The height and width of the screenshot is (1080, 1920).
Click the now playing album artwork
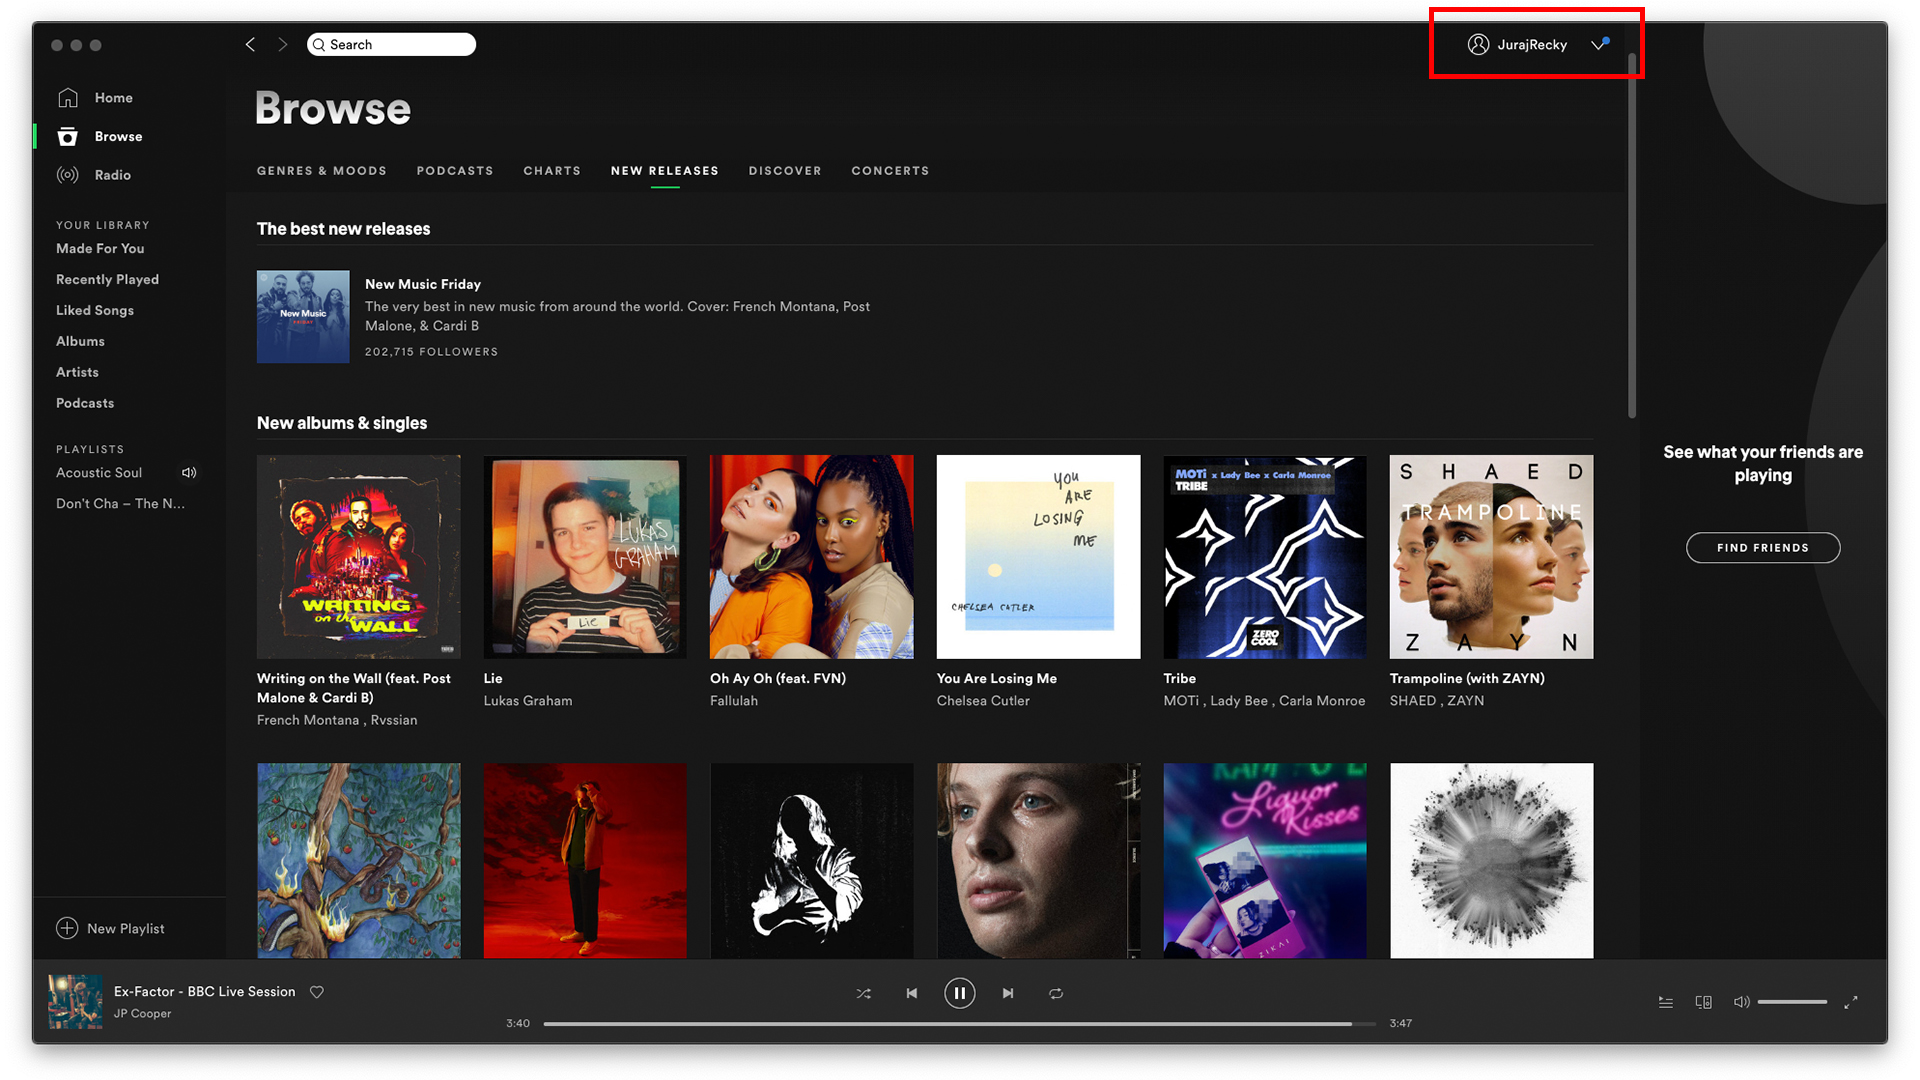pyautogui.click(x=76, y=1002)
